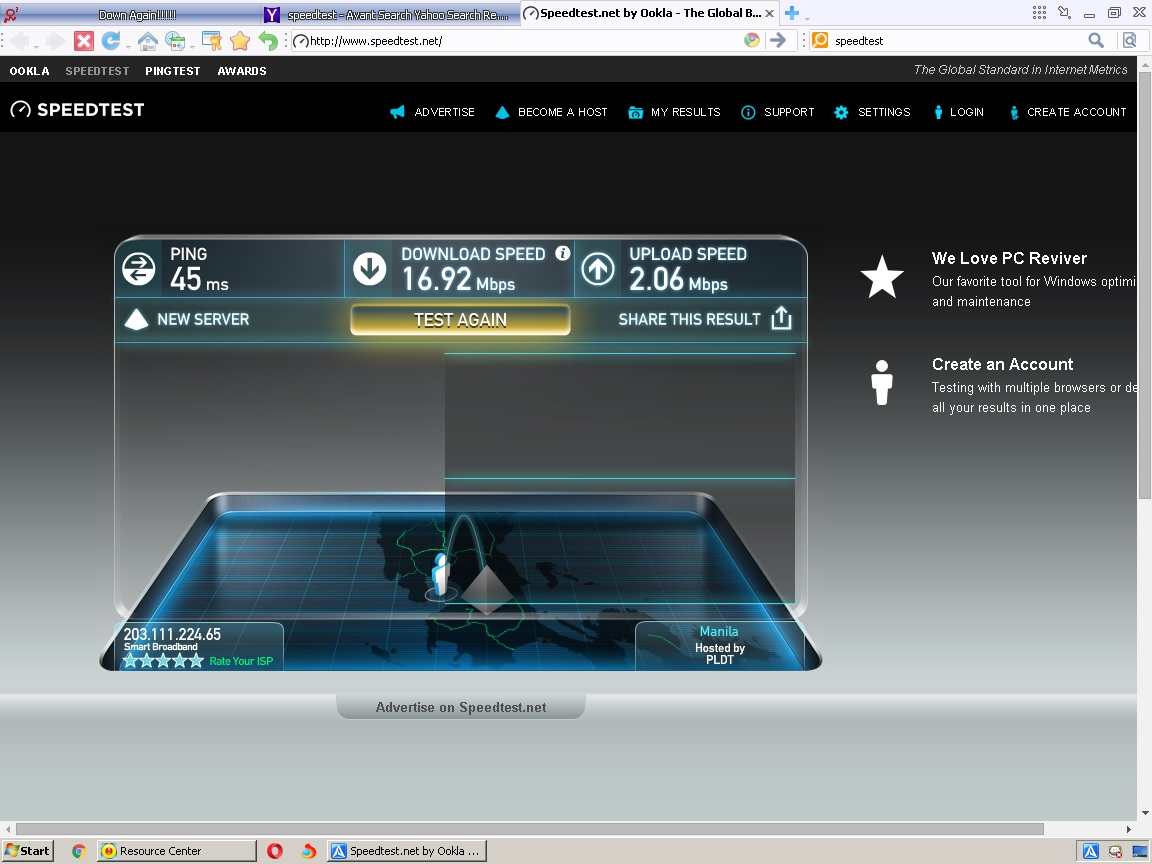The image size is (1152, 864).
Task: Open PINGTEST in the top menu
Action: point(172,71)
